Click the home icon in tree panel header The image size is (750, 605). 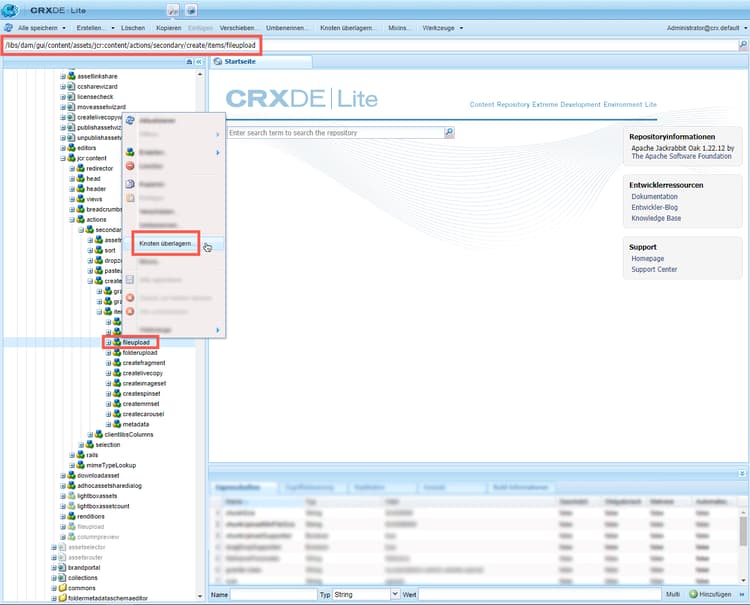189,62
